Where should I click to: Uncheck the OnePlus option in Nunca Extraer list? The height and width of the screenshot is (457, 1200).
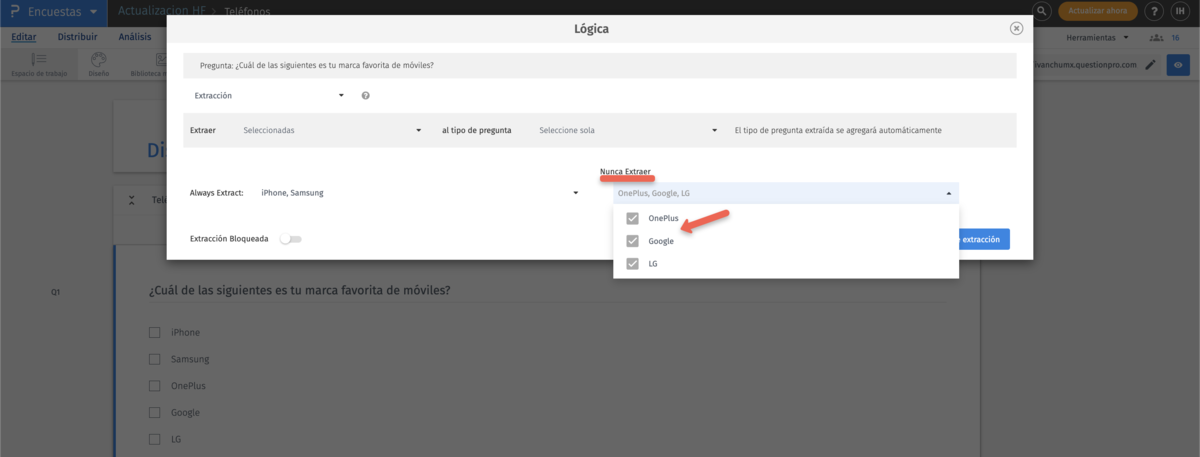tap(632, 218)
